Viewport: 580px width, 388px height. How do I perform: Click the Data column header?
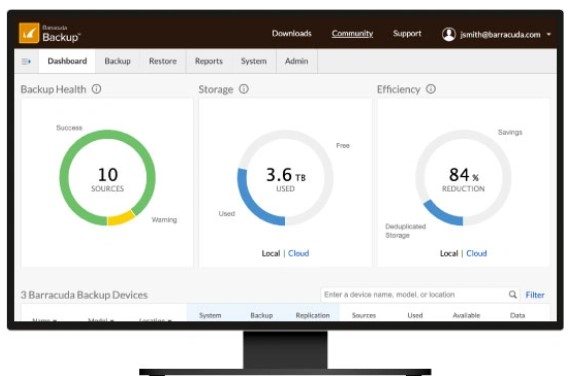[517, 316]
